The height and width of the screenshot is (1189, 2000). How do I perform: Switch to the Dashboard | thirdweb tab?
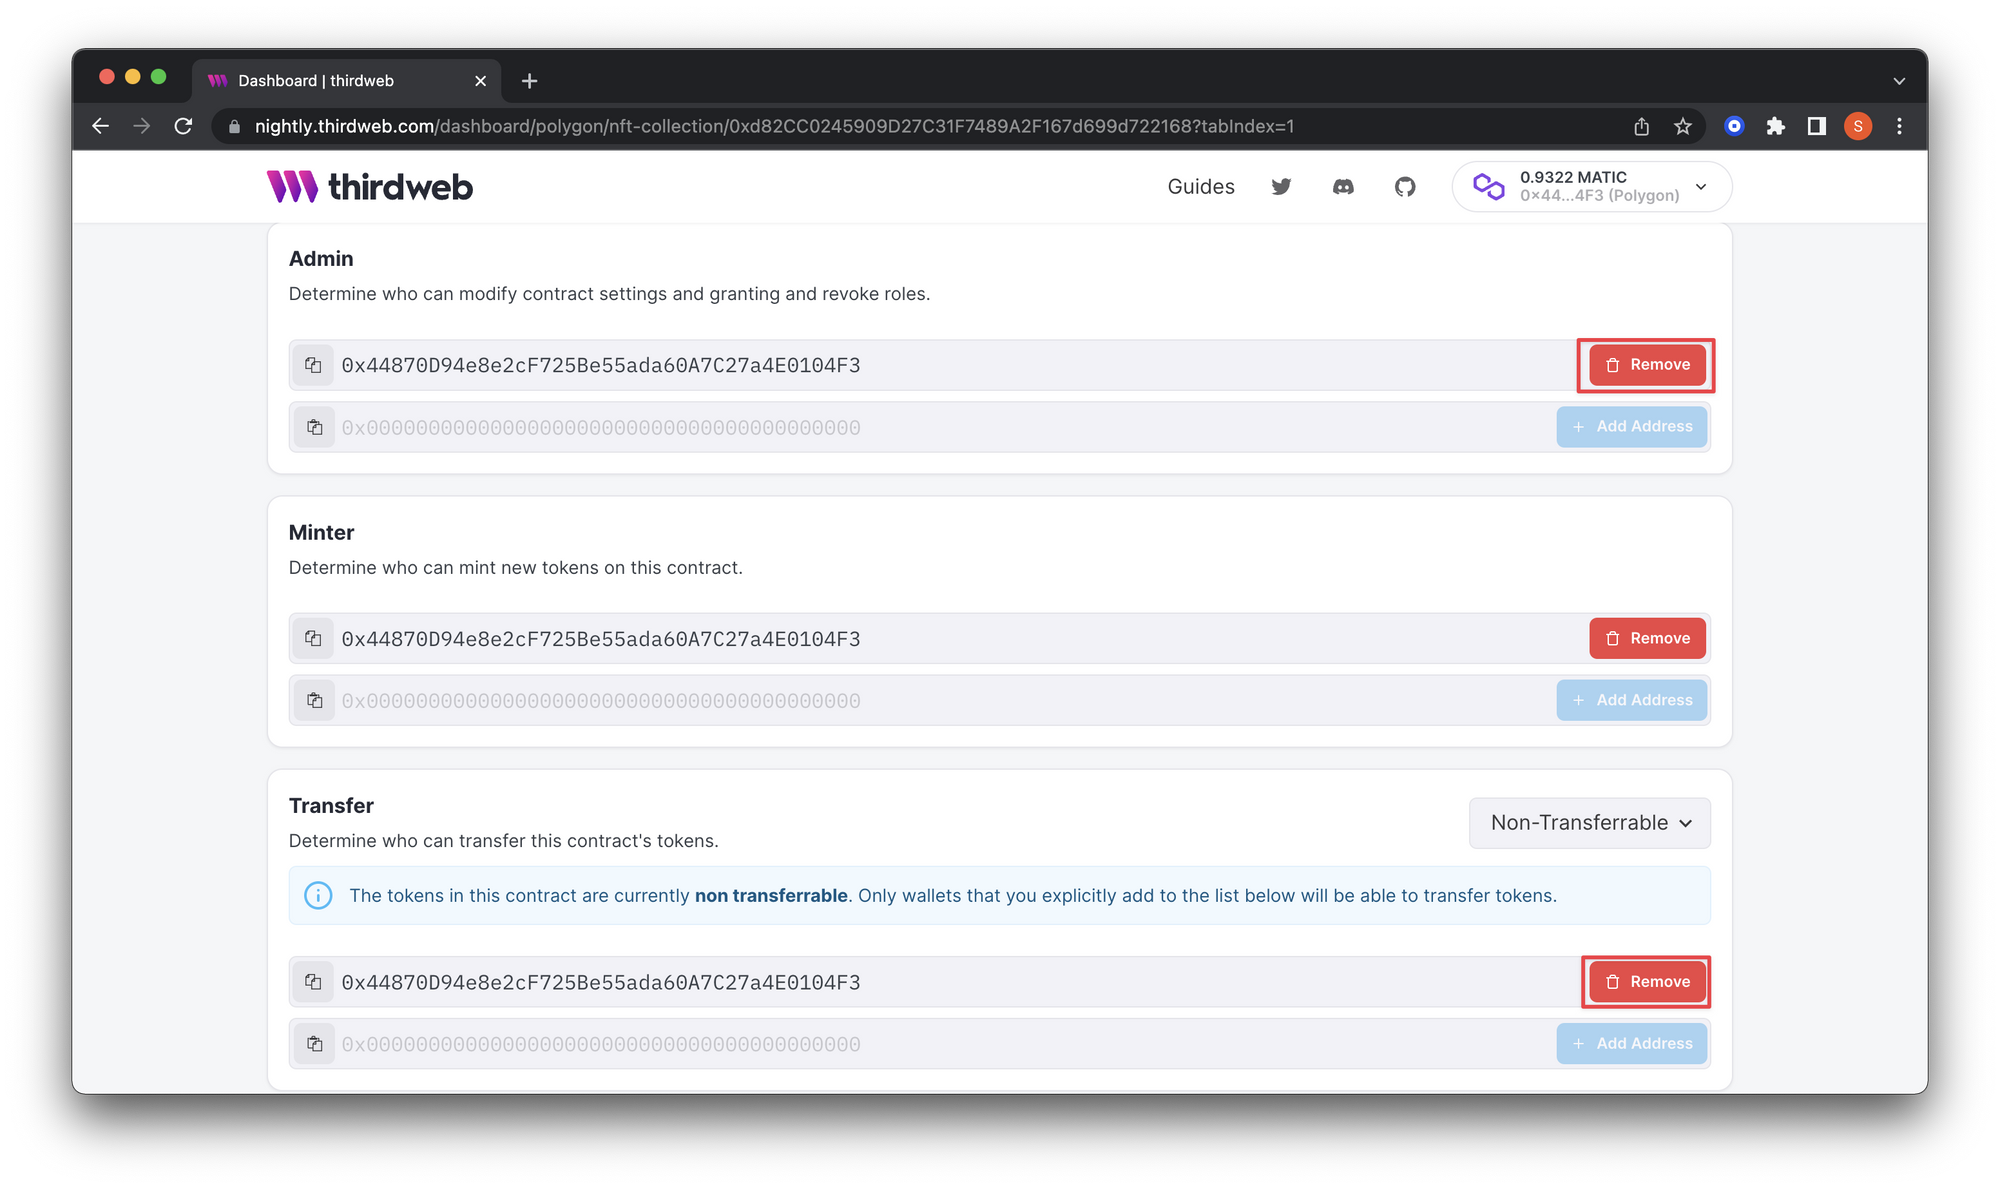pos(345,81)
